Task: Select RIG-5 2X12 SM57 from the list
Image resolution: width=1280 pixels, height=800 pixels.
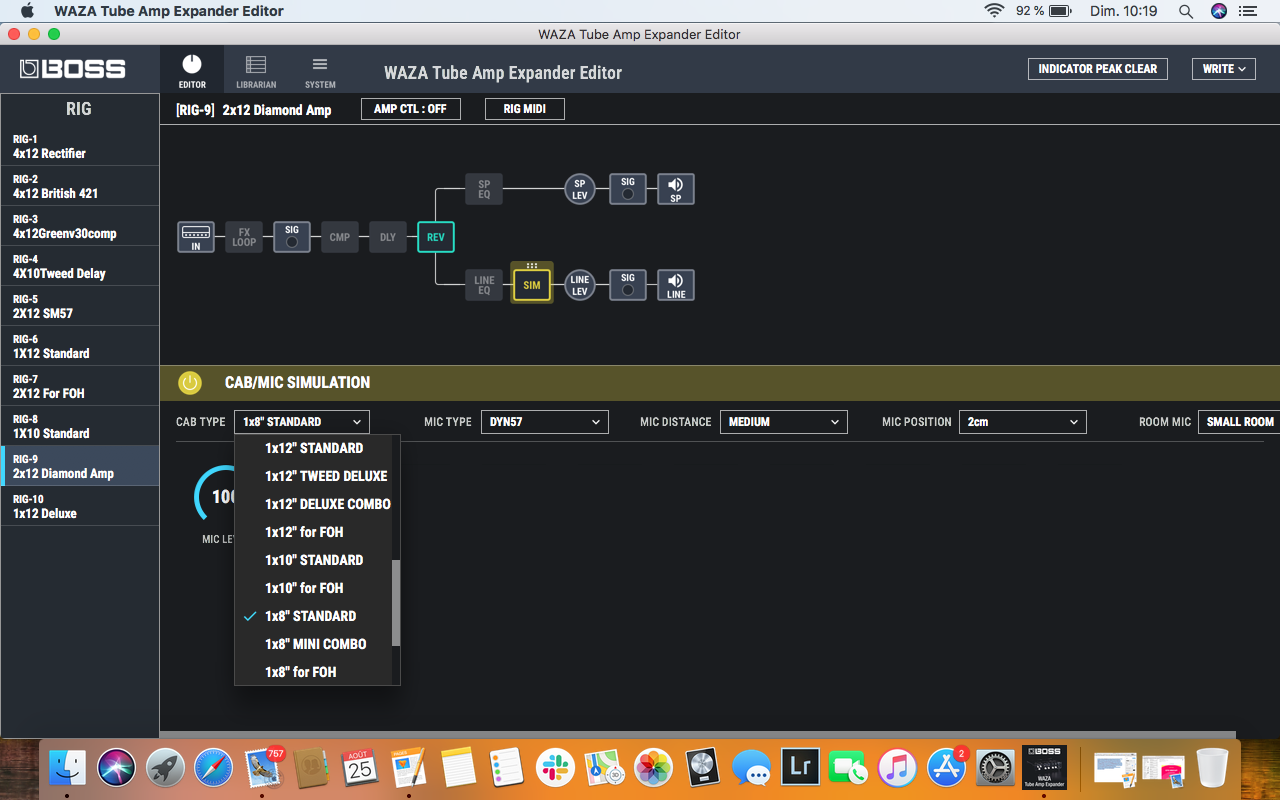Action: pyautogui.click(x=80, y=305)
